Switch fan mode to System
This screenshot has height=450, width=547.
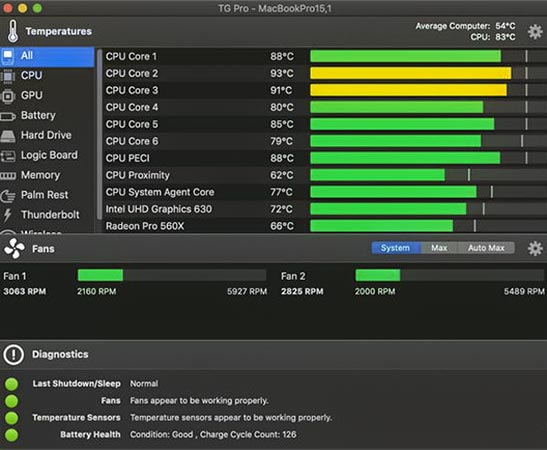pos(396,248)
